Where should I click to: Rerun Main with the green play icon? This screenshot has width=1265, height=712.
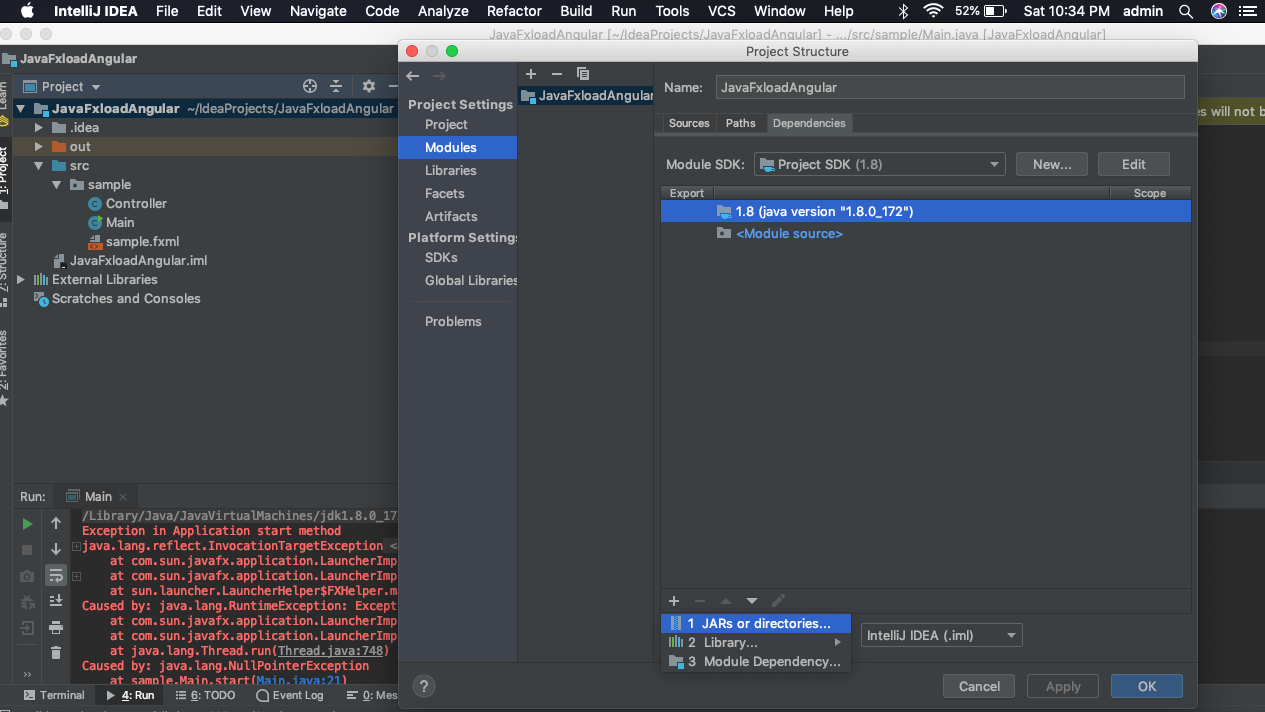tap(27, 523)
